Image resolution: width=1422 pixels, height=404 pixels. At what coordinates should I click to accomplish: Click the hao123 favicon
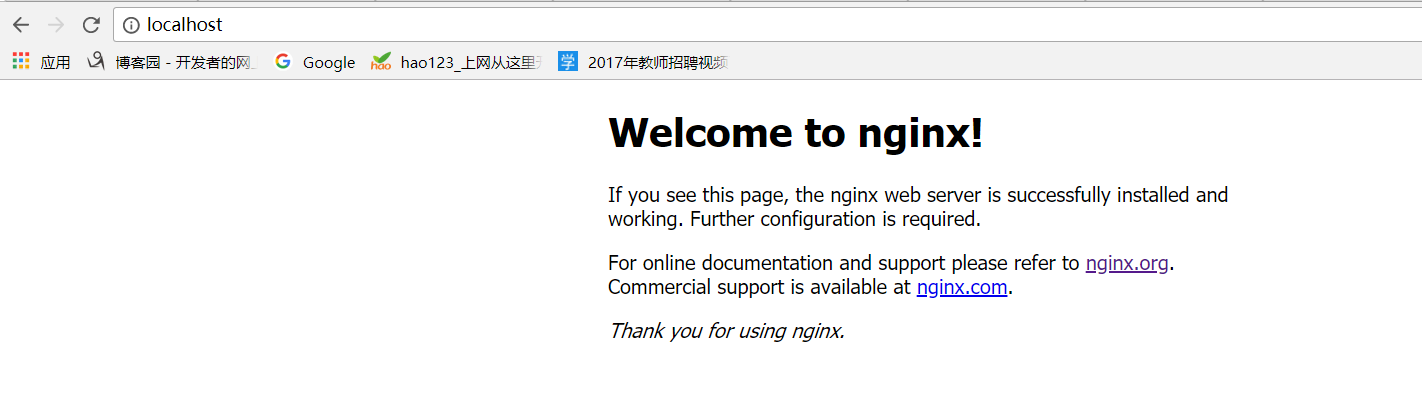pos(380,62)
